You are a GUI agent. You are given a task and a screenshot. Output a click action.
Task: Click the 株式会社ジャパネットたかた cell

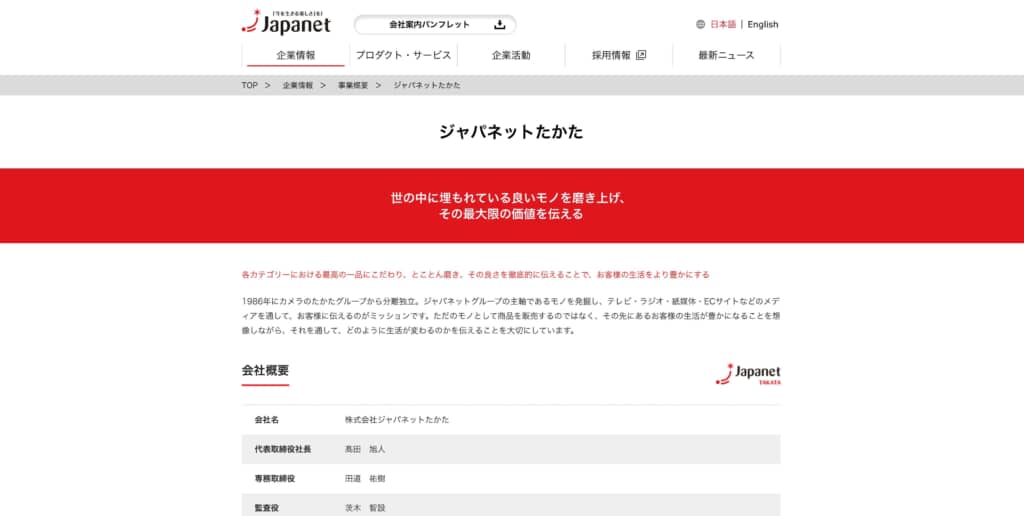pyautogui.click(x=397, y=420)
